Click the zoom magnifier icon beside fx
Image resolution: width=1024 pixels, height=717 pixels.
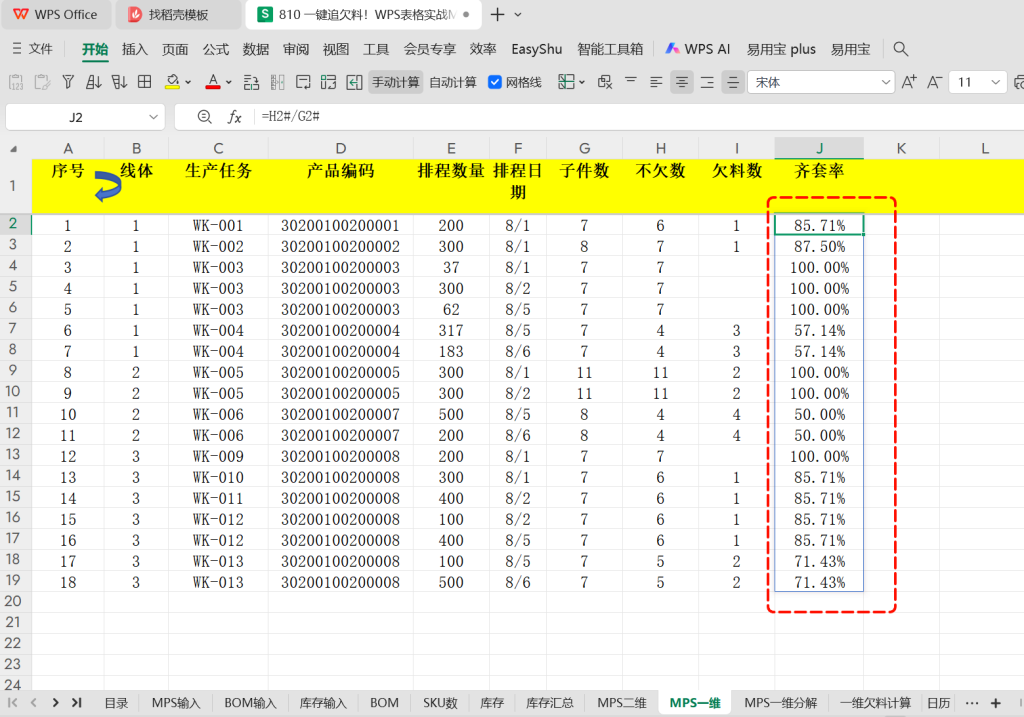[x=204, y=117]
